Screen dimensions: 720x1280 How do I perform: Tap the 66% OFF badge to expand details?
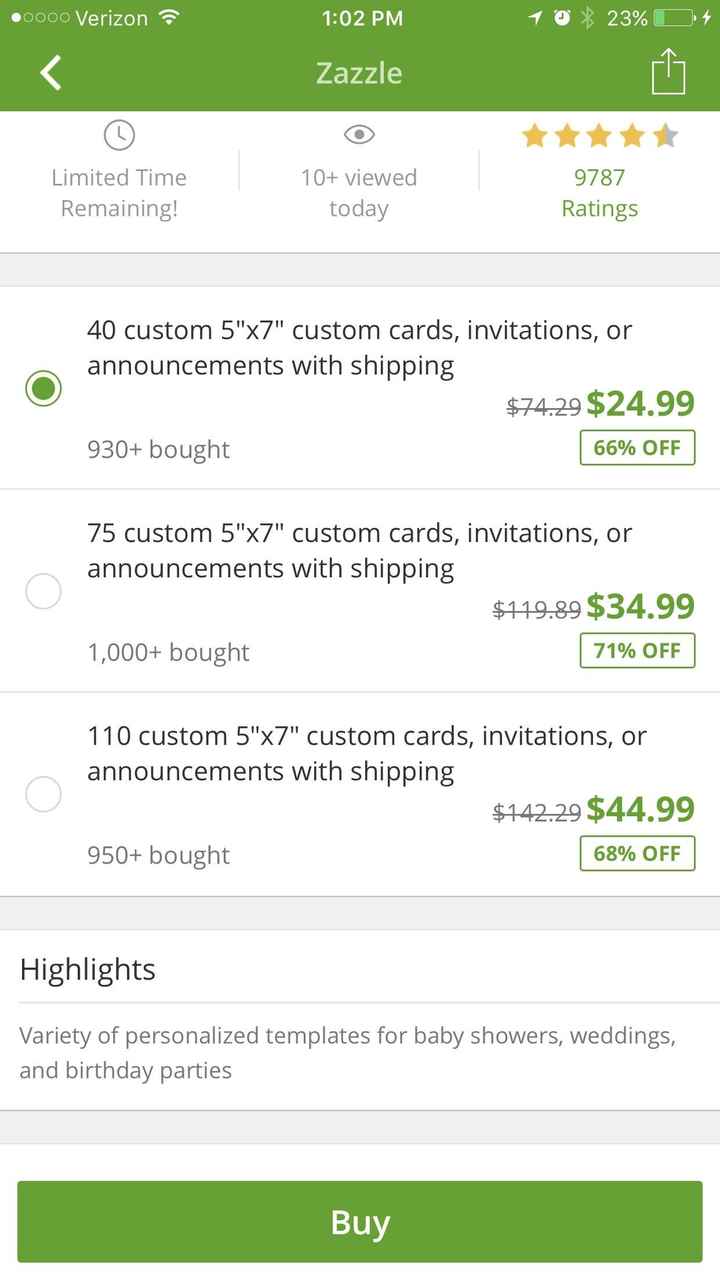tap(637, 448)
